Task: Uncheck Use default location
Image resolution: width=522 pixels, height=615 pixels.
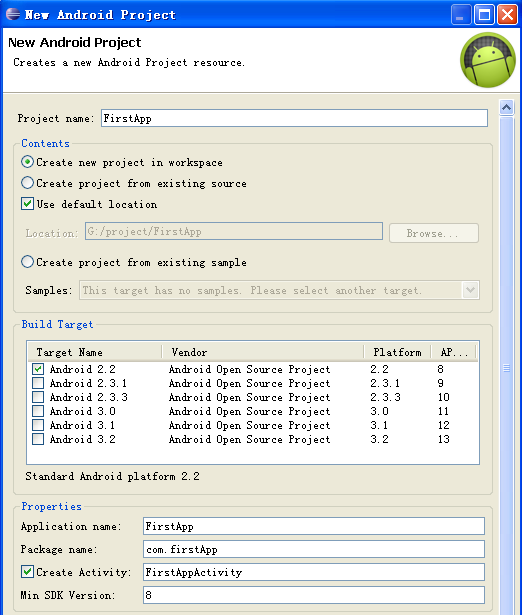Action: coord(27,204)
